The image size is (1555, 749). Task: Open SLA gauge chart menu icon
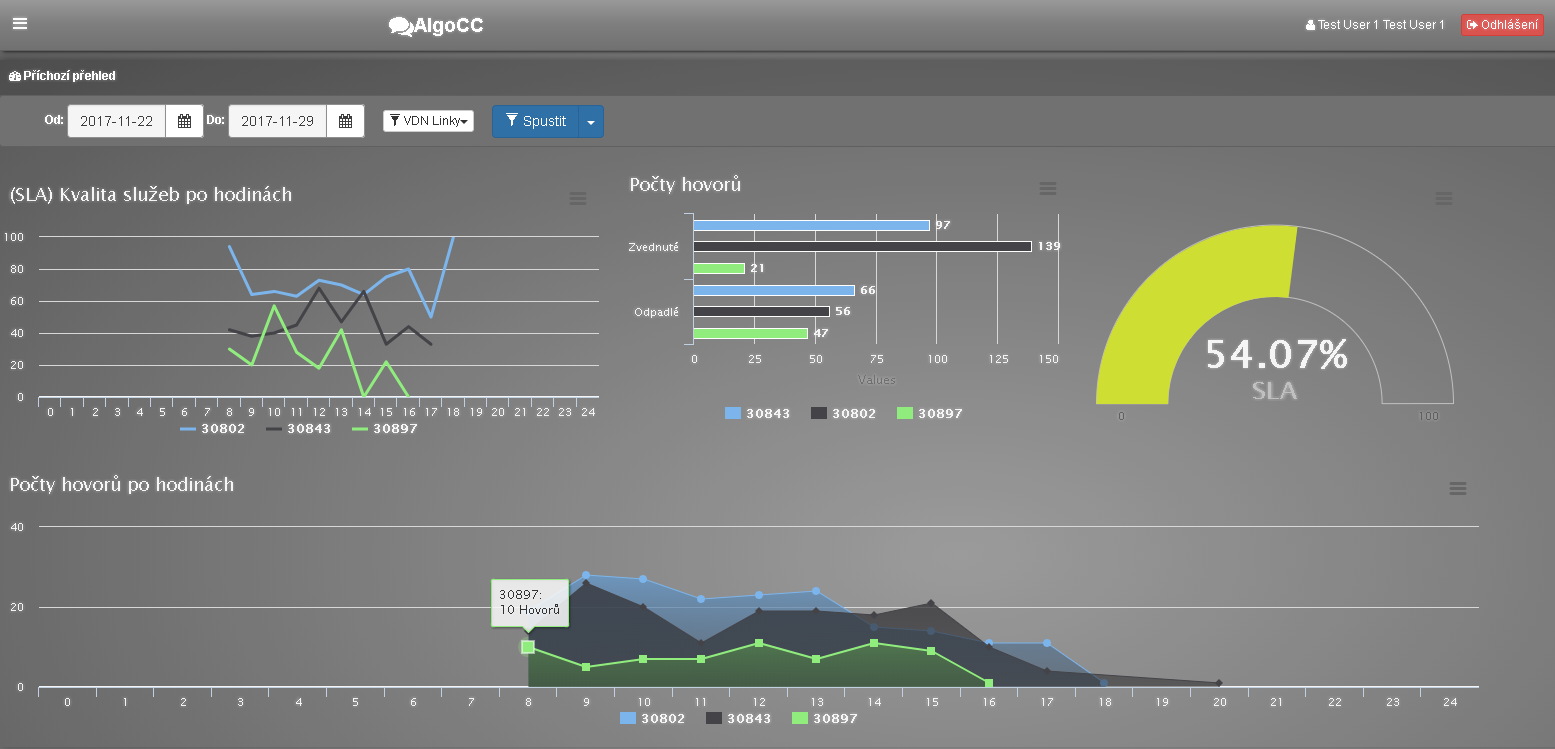1443,199
